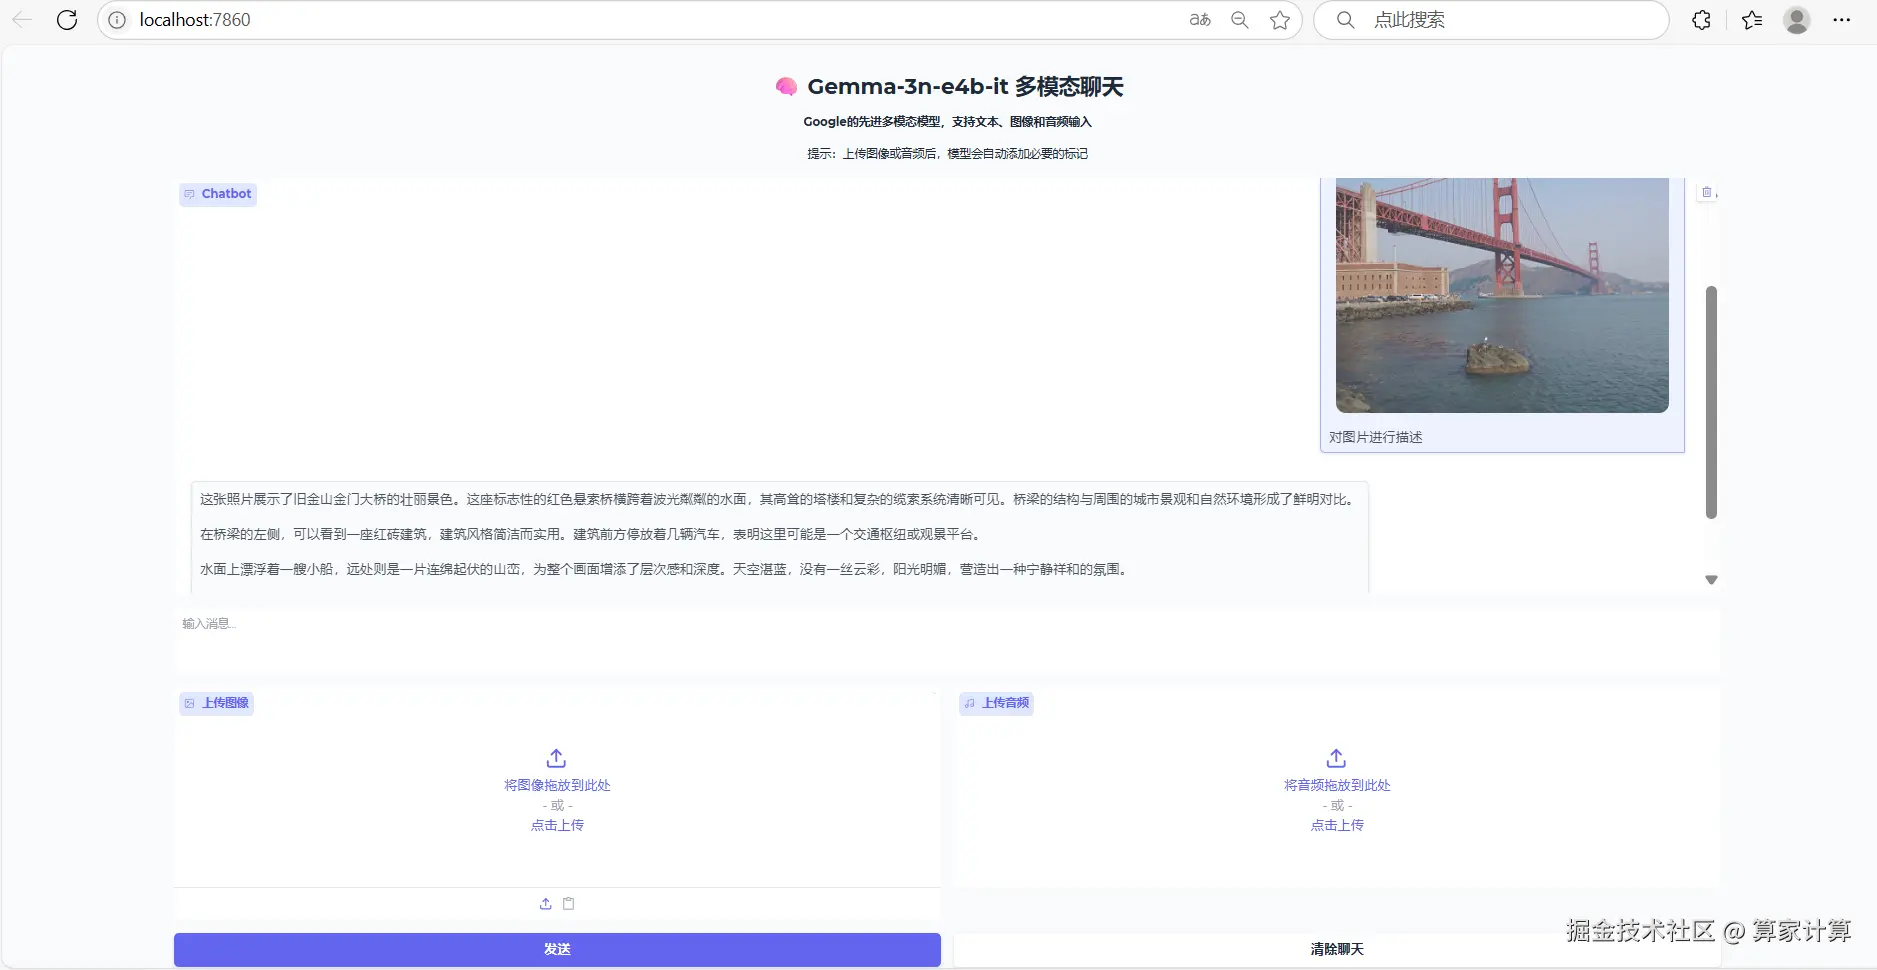Click the 上传图像 panel label
Viewport: 1877px width, 970px height.
point(217,703)
